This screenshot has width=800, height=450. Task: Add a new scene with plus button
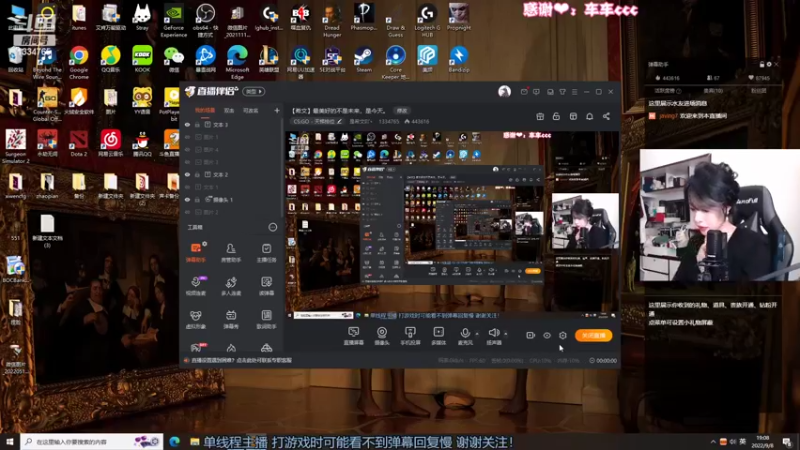pos(277,110)
